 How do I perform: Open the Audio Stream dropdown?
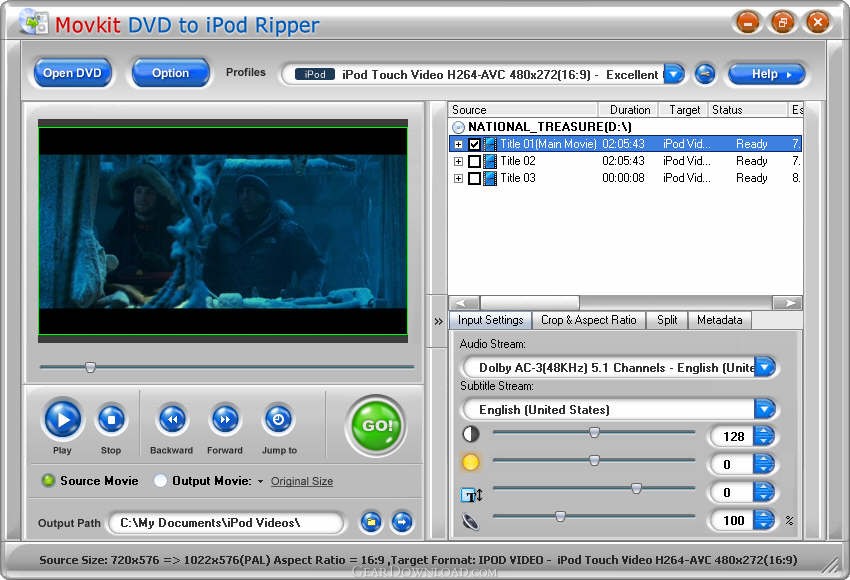765,367
